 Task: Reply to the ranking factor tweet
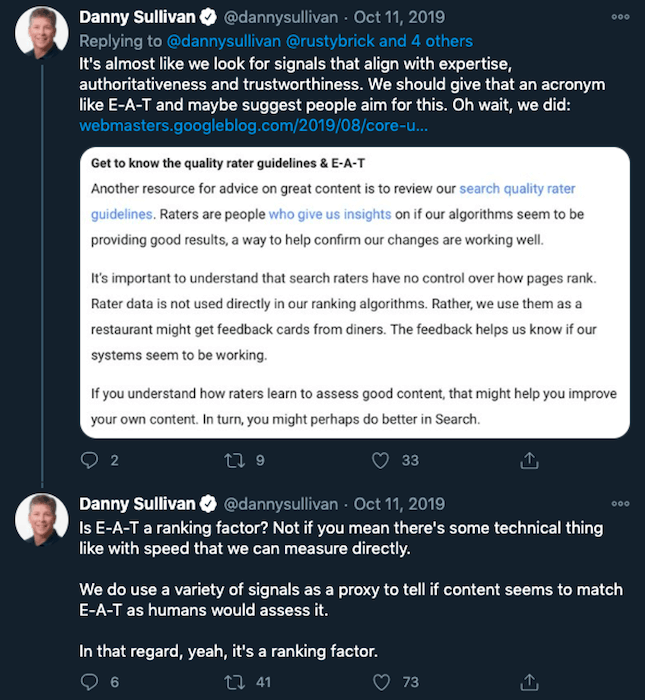point(89,682)
